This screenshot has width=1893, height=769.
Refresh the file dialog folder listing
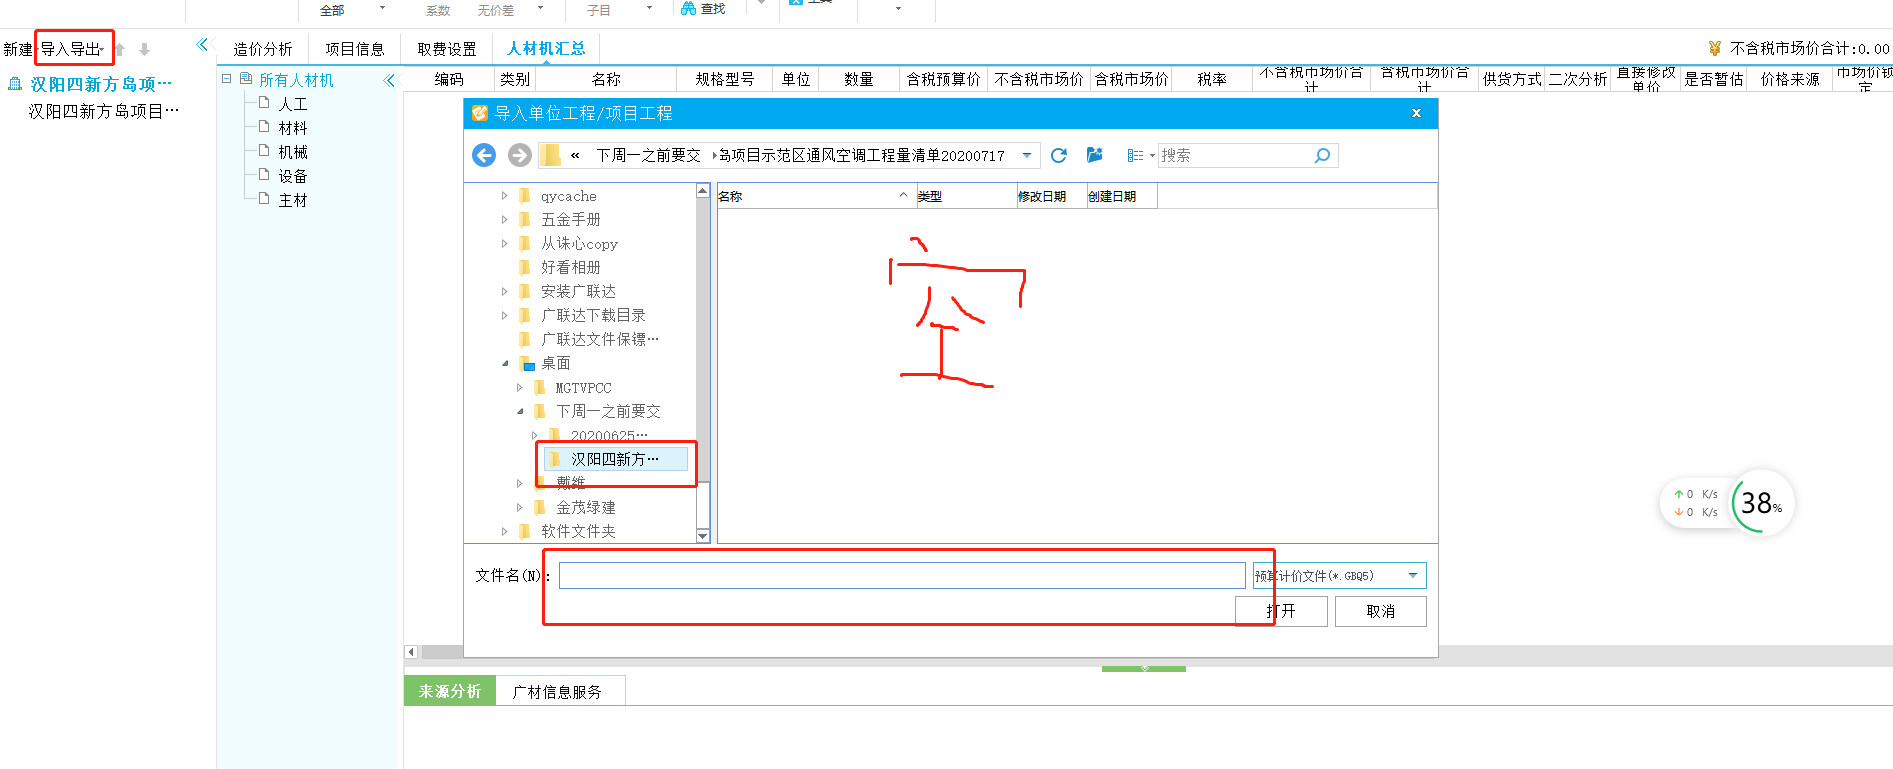[1059, 155]
